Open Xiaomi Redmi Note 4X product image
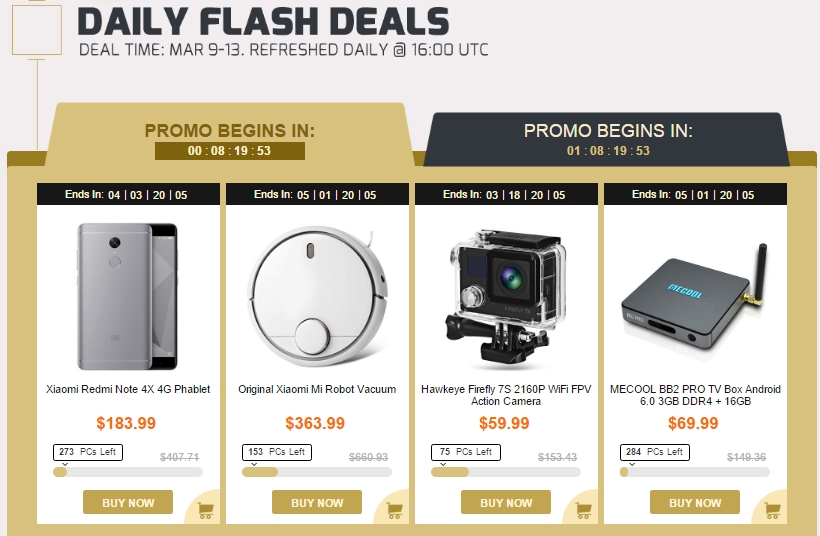The image size is (820, 536). [128, 296]
